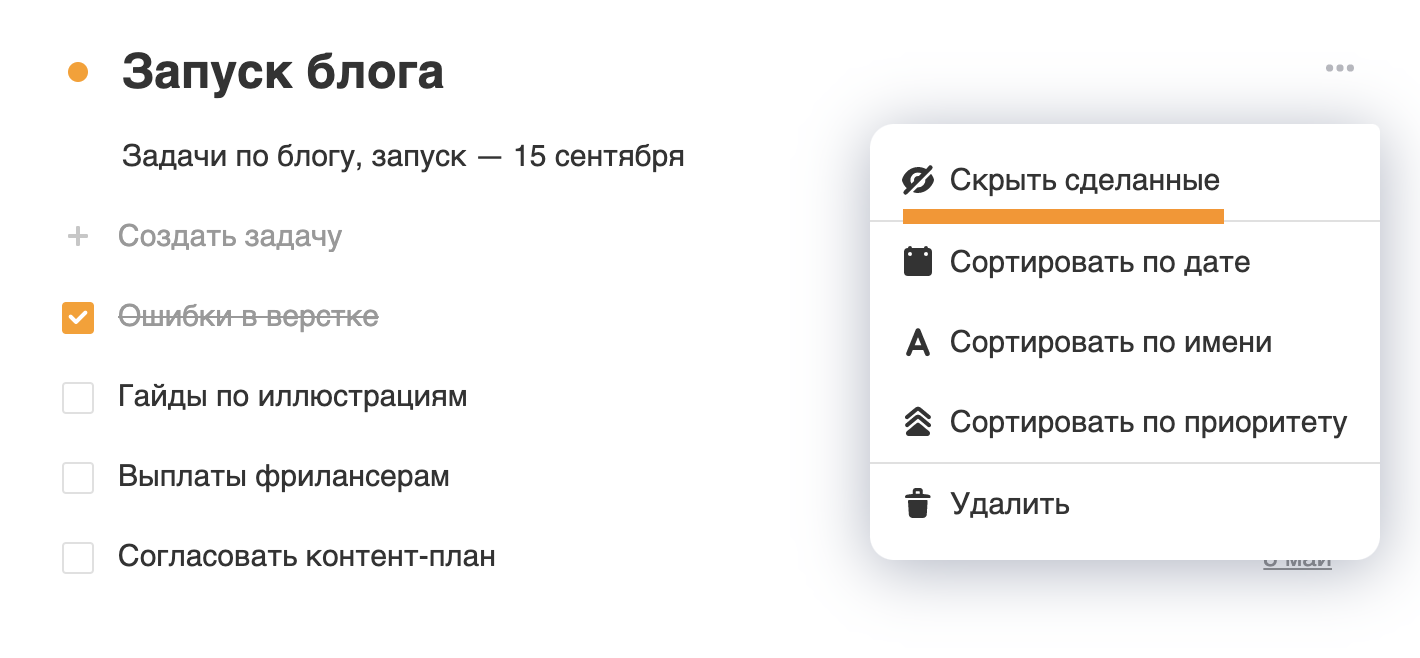Click the orange project color dot
Screen dimensions: 1420x658
click(x=78, y=72)
